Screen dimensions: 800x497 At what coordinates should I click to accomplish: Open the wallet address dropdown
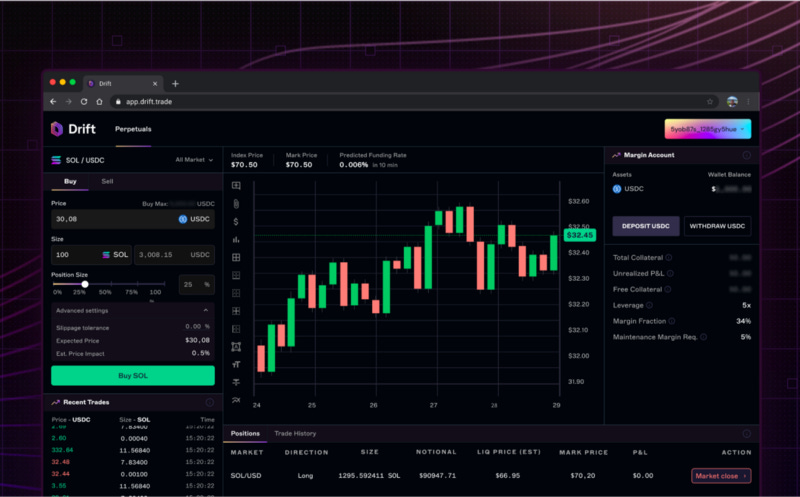(x=708, y=129)
